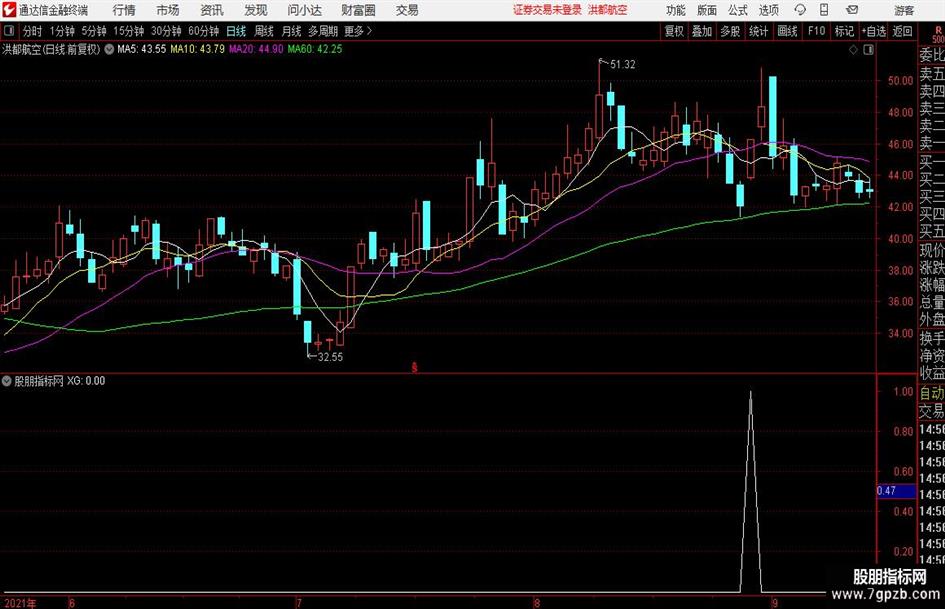Open the 市场 menu

[168, 10]
